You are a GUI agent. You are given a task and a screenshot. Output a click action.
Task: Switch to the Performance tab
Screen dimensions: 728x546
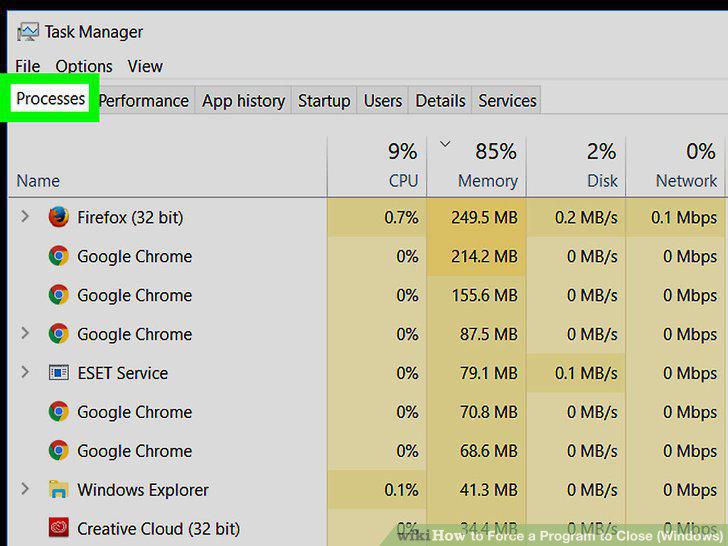click(x=144, y=100)
